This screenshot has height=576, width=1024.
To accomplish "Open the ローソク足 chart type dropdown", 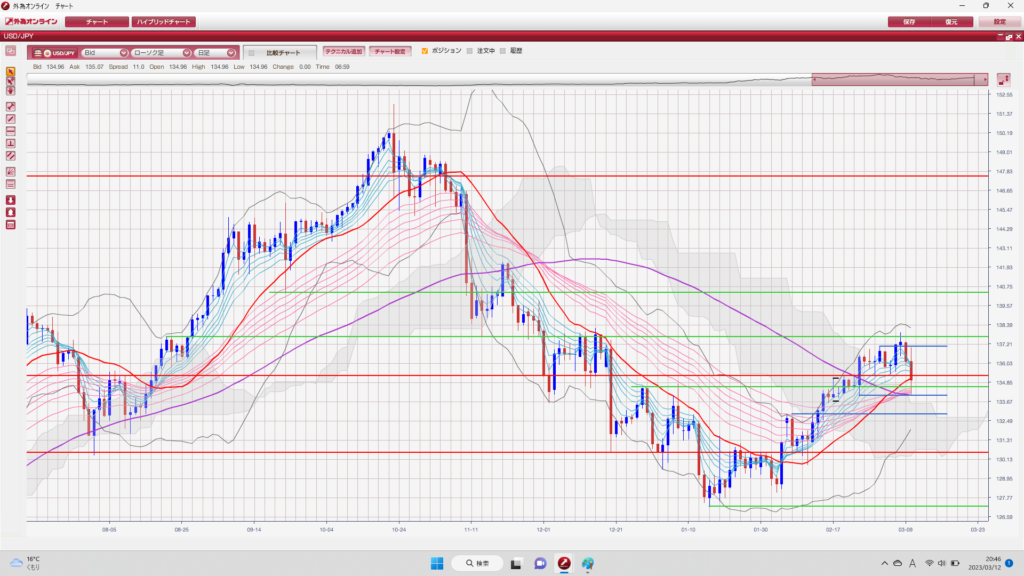I will click(161, 53).
